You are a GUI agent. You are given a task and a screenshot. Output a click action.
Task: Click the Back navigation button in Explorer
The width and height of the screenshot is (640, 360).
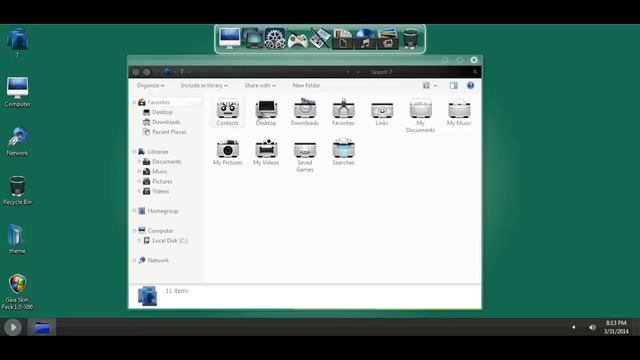point(136,72)
